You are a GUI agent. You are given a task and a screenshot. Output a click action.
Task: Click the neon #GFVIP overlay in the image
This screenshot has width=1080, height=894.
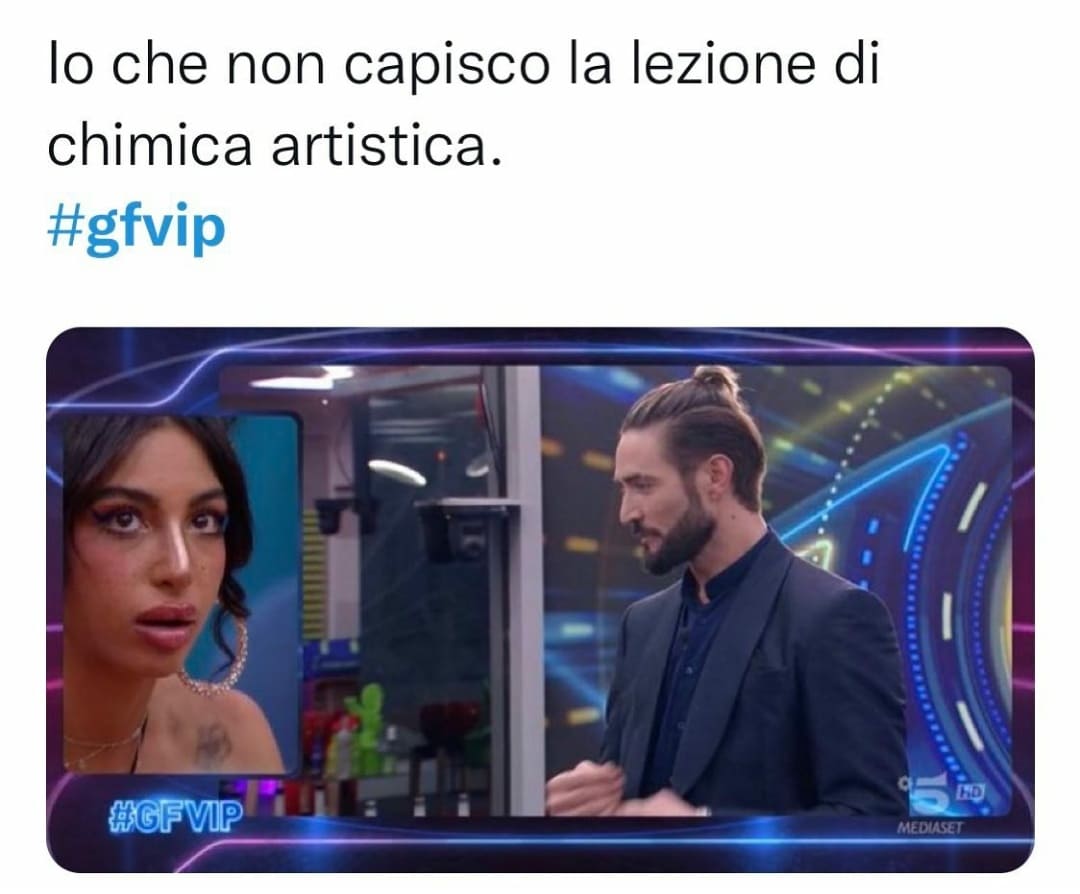176,814
